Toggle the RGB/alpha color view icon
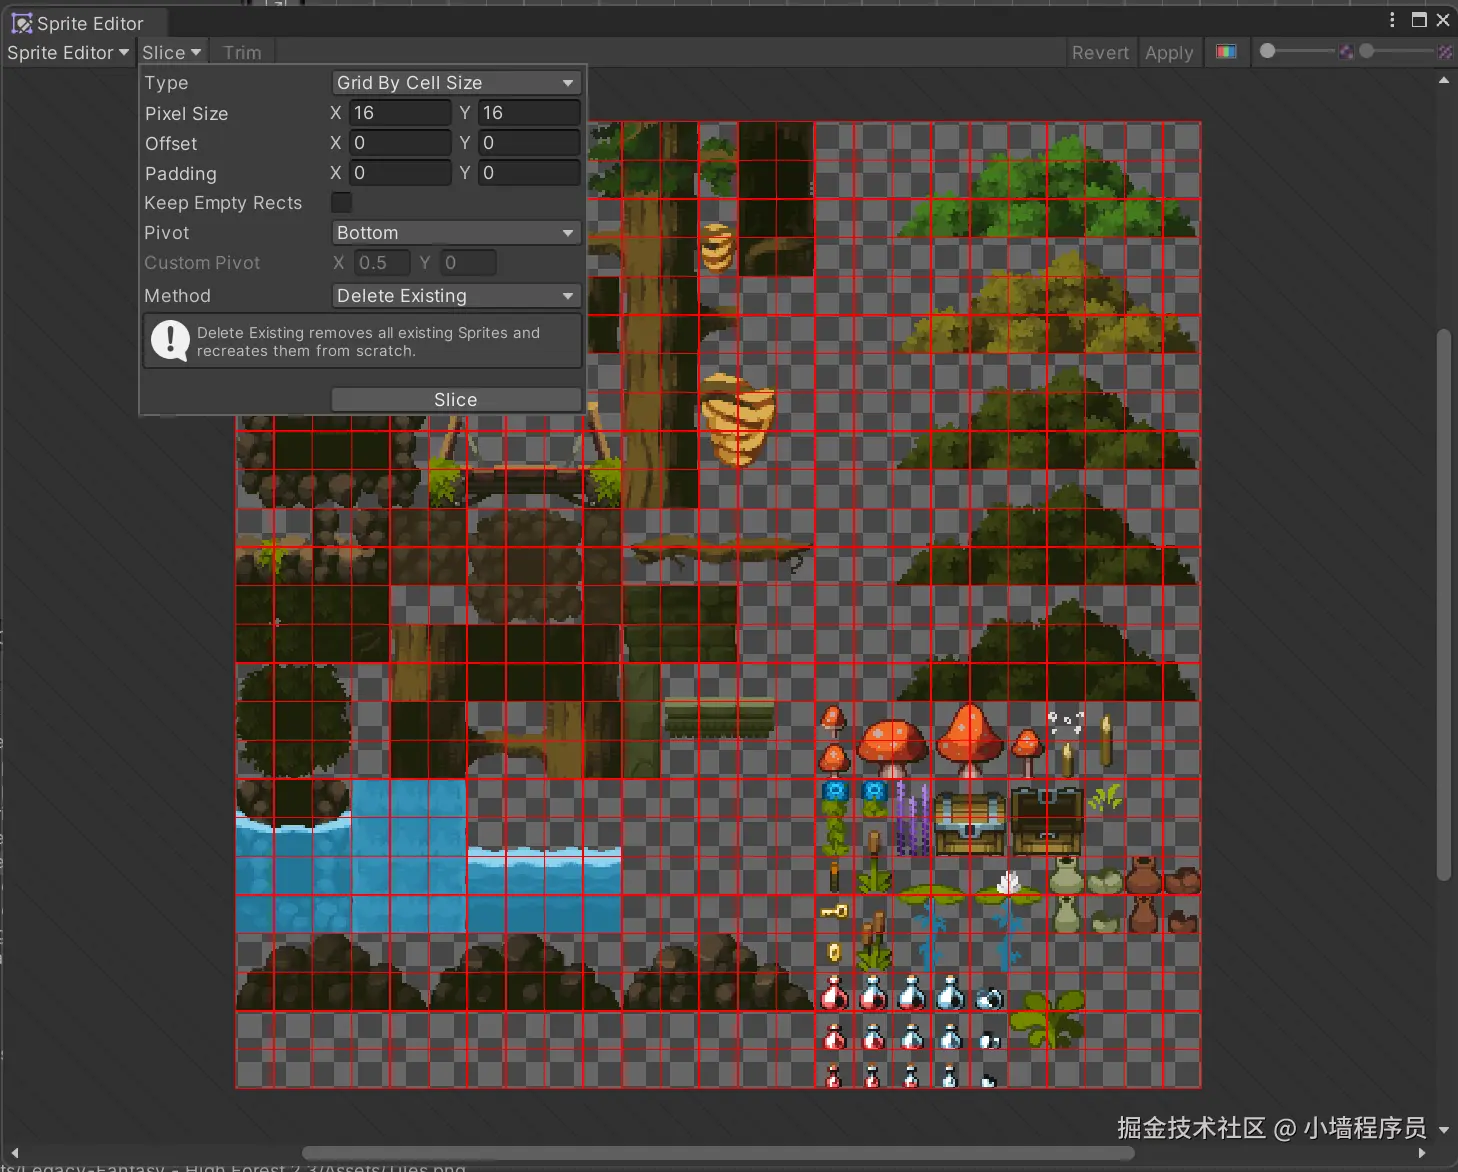Screen dimensions: 1458x1172 click(1226, 52)
